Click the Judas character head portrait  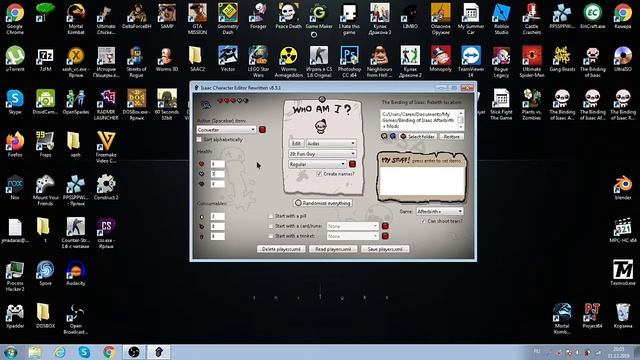321,126
